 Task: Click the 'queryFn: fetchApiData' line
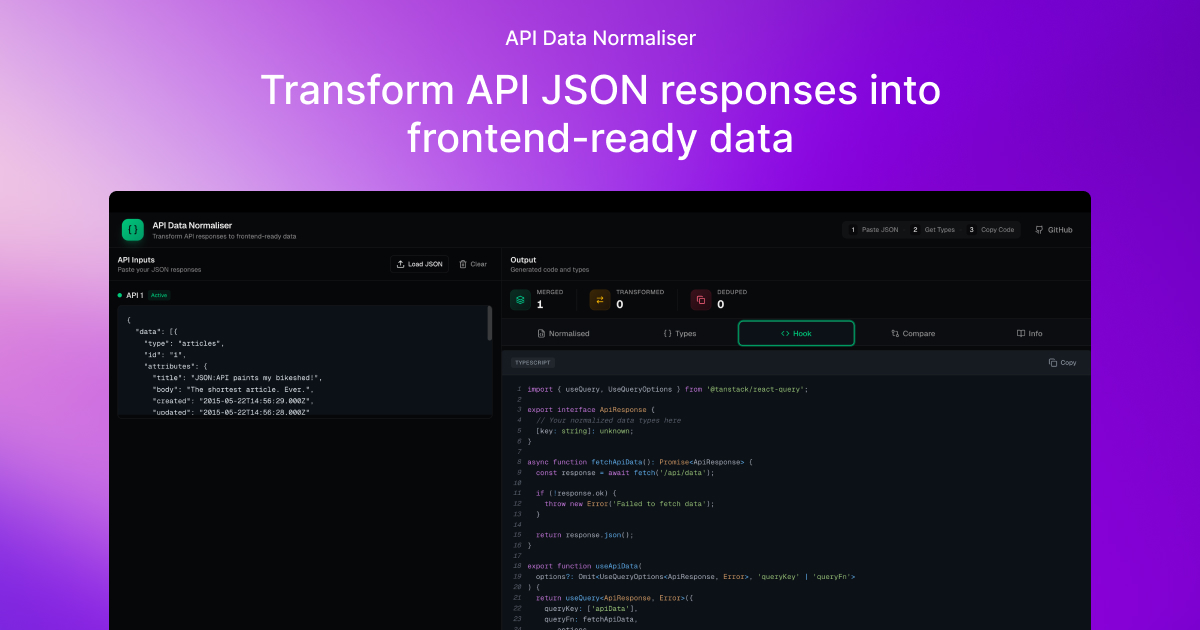tap(590, 619)
